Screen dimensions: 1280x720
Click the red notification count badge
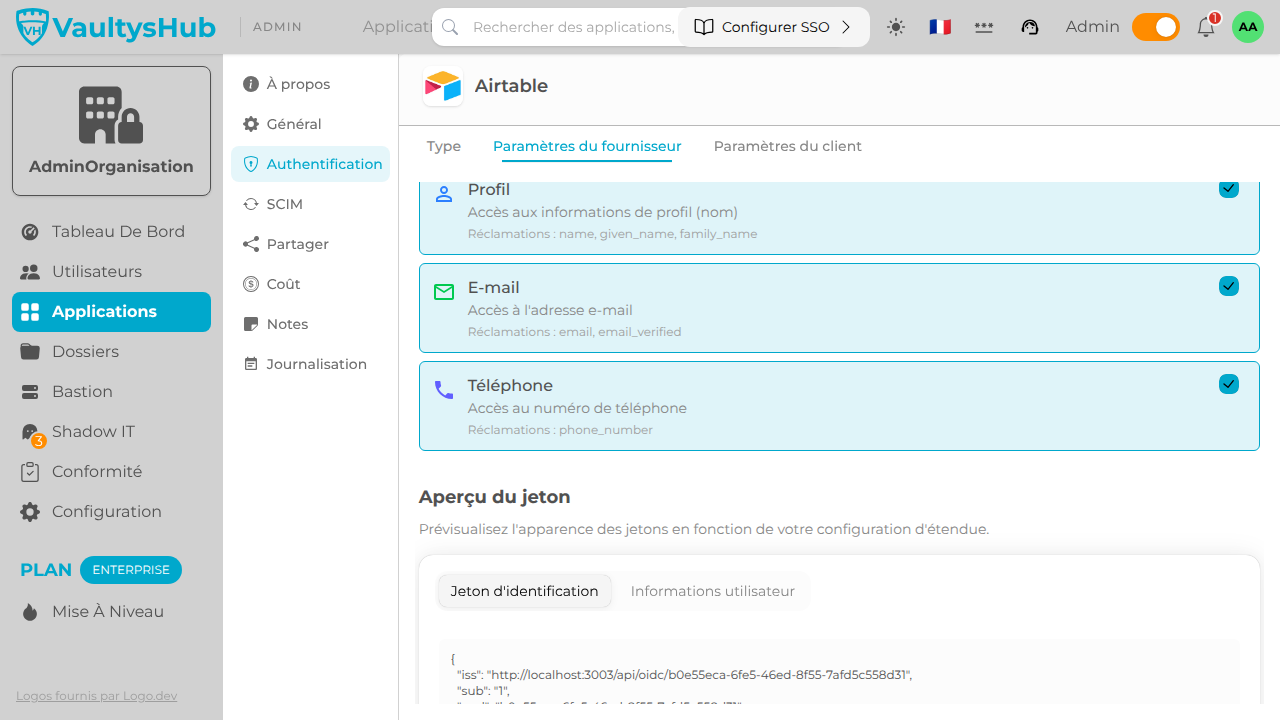(1215, 18)
